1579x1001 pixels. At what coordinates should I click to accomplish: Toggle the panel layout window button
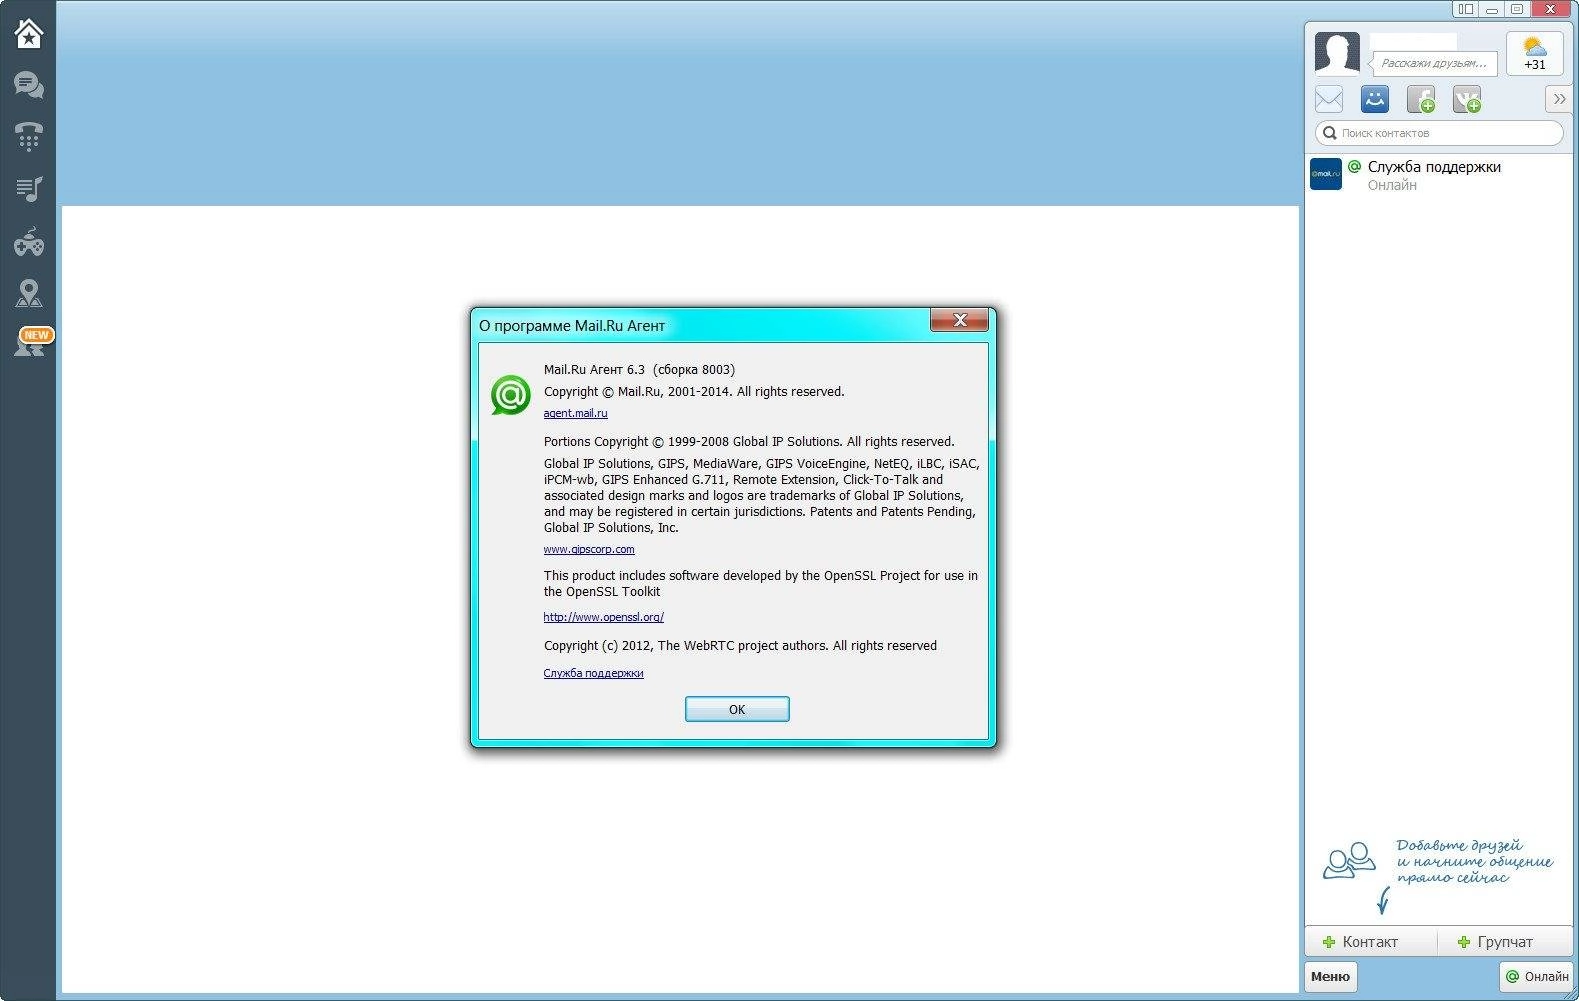[1466, 9]
